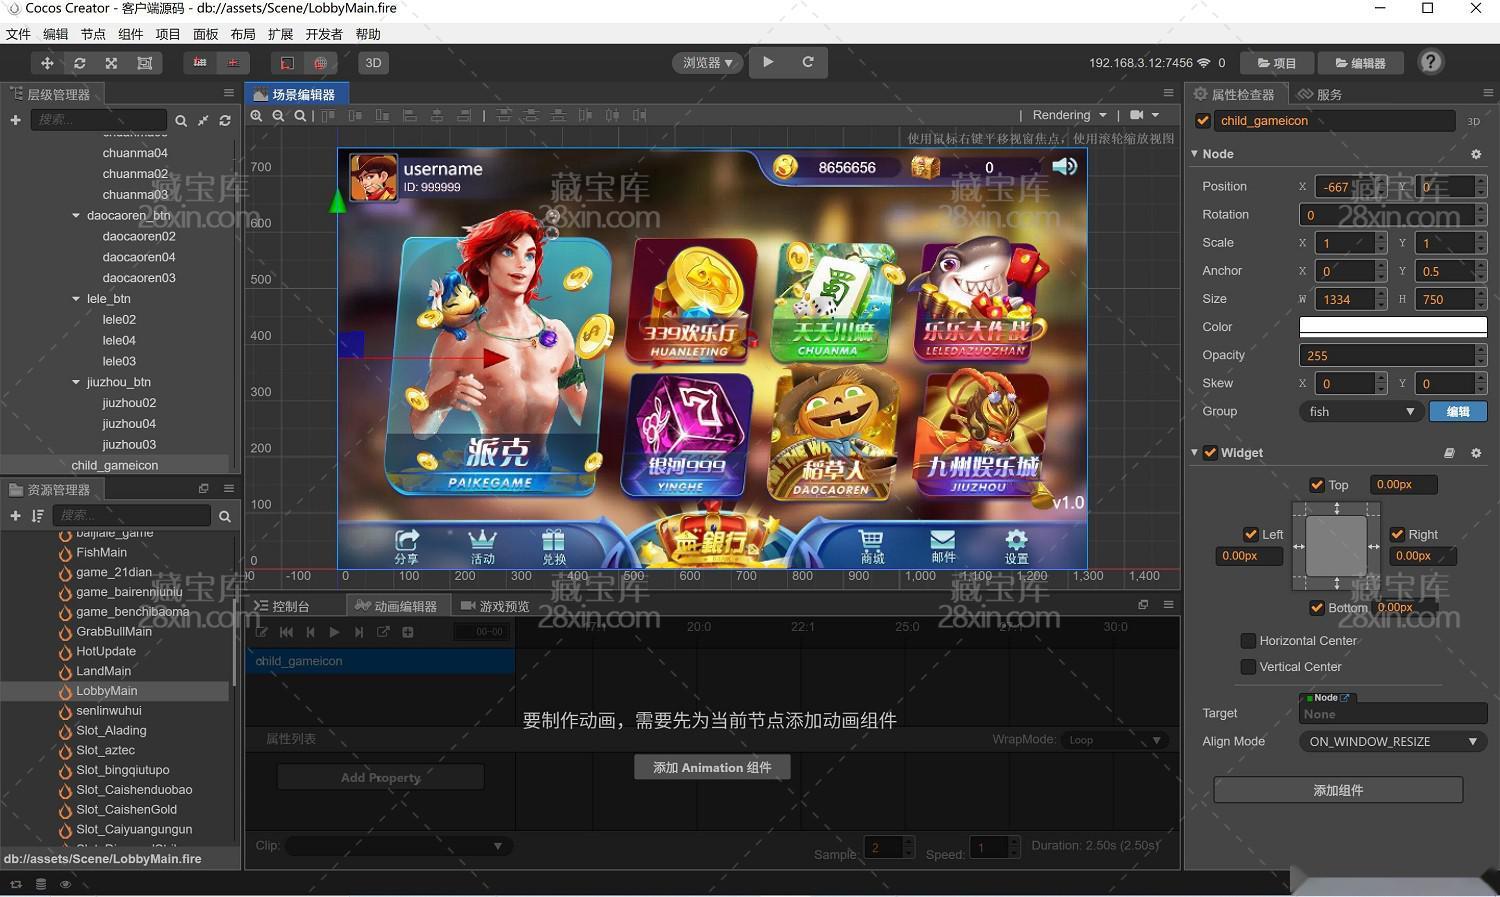
Task: Select LobbyMain in the asset manager
Action: 106,690
